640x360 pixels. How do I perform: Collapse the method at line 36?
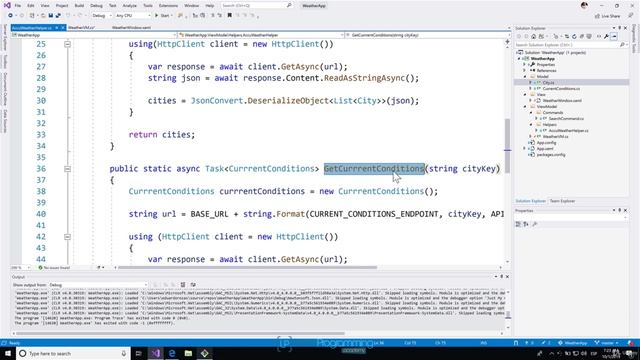pyautogui.click(x=67, y=169)
